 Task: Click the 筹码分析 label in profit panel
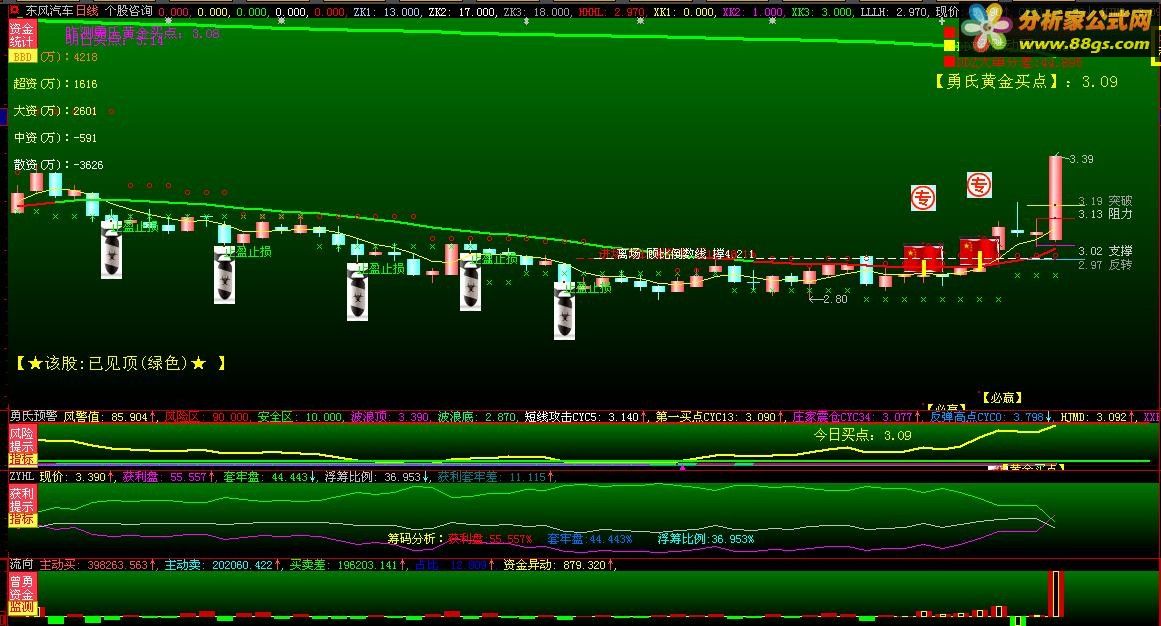point(415,539)
